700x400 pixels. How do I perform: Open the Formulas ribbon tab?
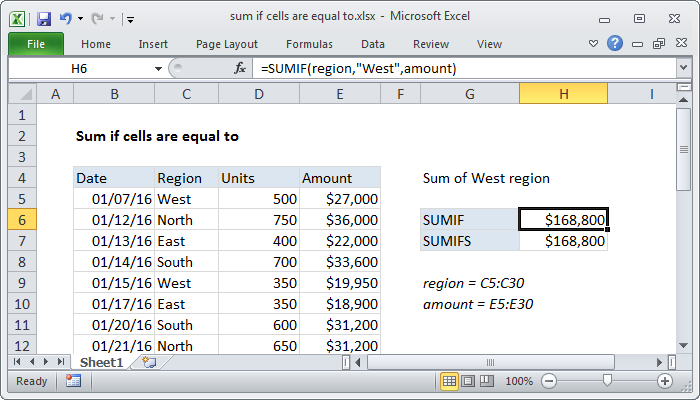pos(309,44)
